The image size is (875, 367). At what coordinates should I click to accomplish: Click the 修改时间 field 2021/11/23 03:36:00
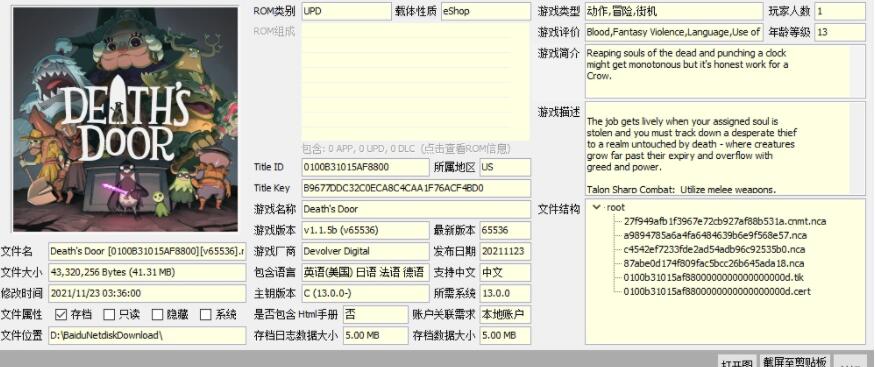pos(147,293)
